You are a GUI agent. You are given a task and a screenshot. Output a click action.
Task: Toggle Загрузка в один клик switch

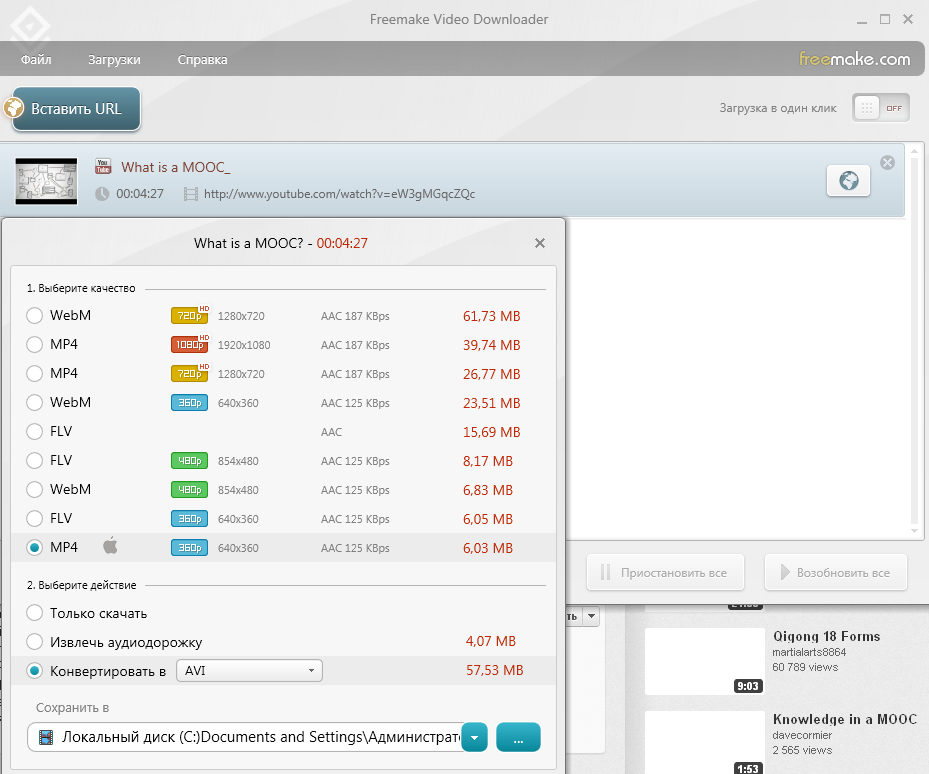point(880,108)
